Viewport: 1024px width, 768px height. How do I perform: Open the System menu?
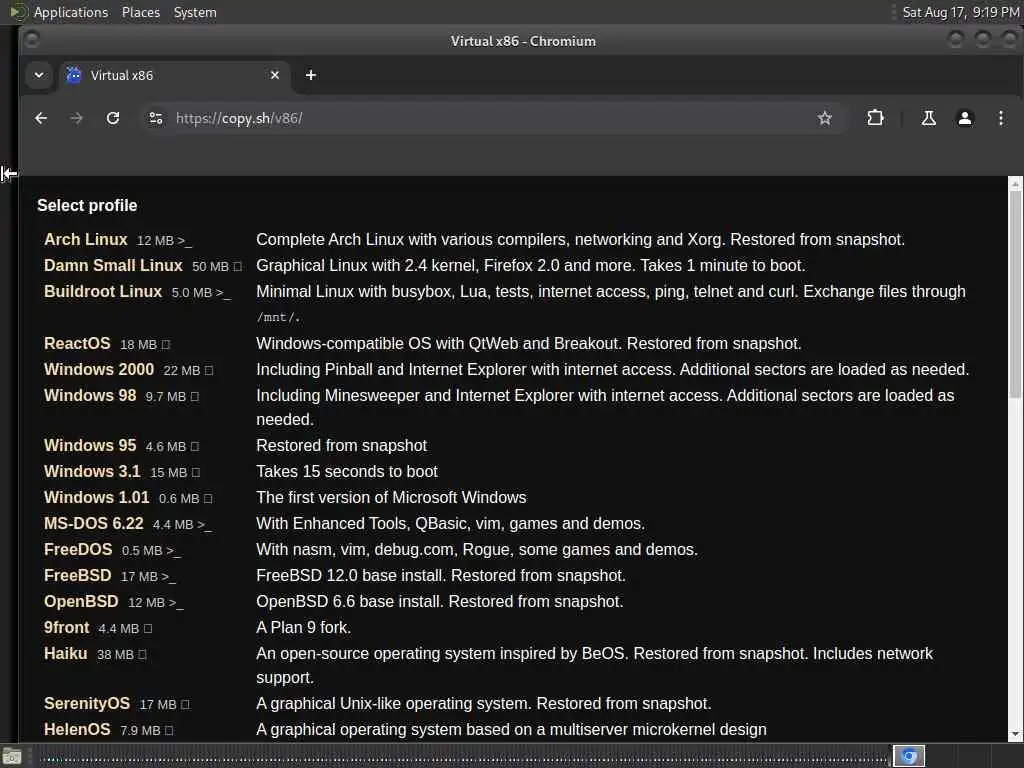(195, 12)
